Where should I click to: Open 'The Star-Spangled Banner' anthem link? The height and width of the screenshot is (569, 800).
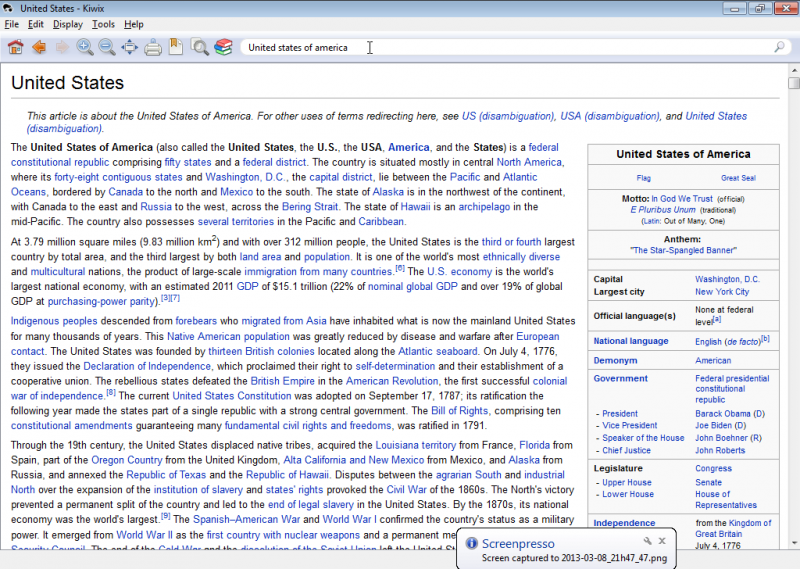683,250
